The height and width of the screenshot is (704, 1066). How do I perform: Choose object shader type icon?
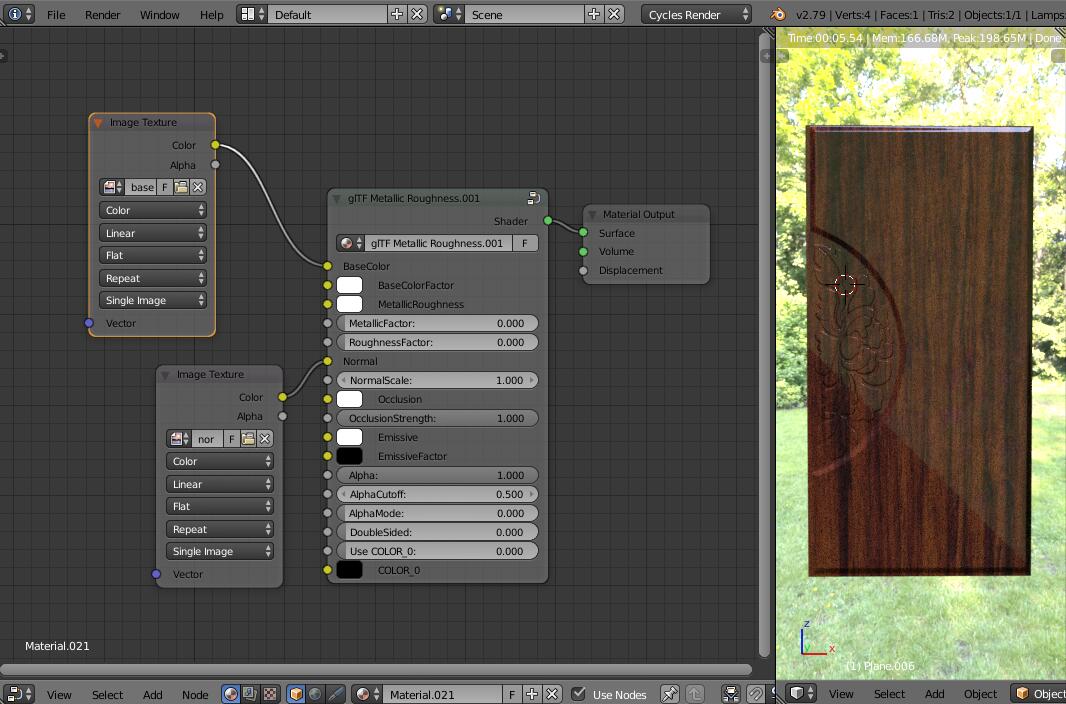tap(296, 694)
